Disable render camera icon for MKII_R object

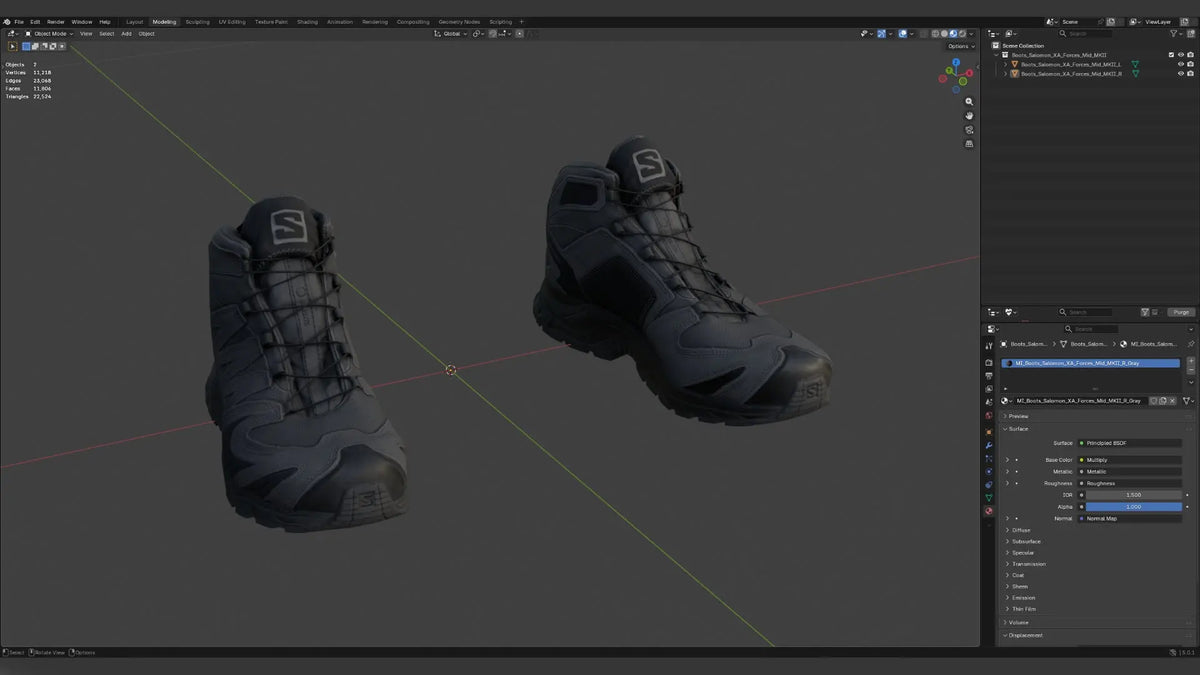pyautogui.click(x=1191, y=74)
